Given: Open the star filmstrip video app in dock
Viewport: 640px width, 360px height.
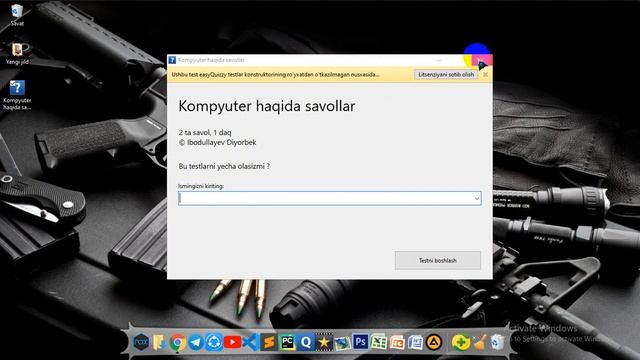Looking at the screenshot, I should [x=324, y=342].
